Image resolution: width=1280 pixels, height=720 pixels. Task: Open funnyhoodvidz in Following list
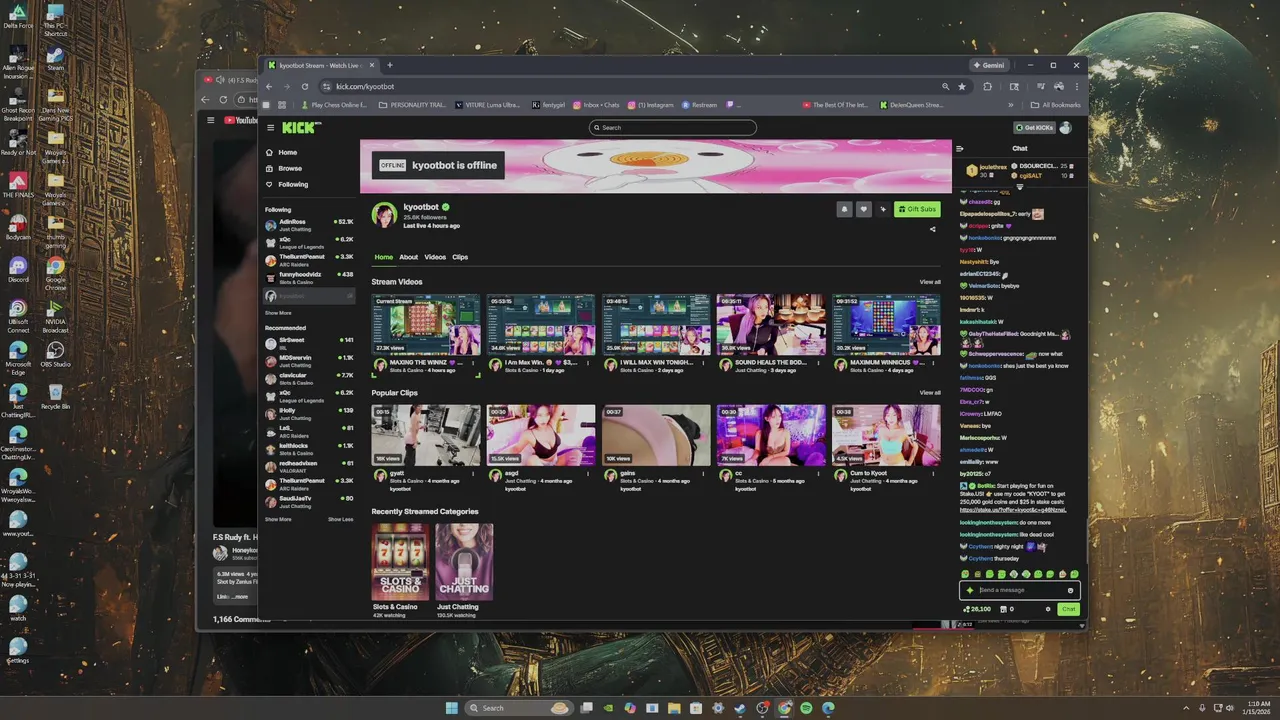[309, 277]
